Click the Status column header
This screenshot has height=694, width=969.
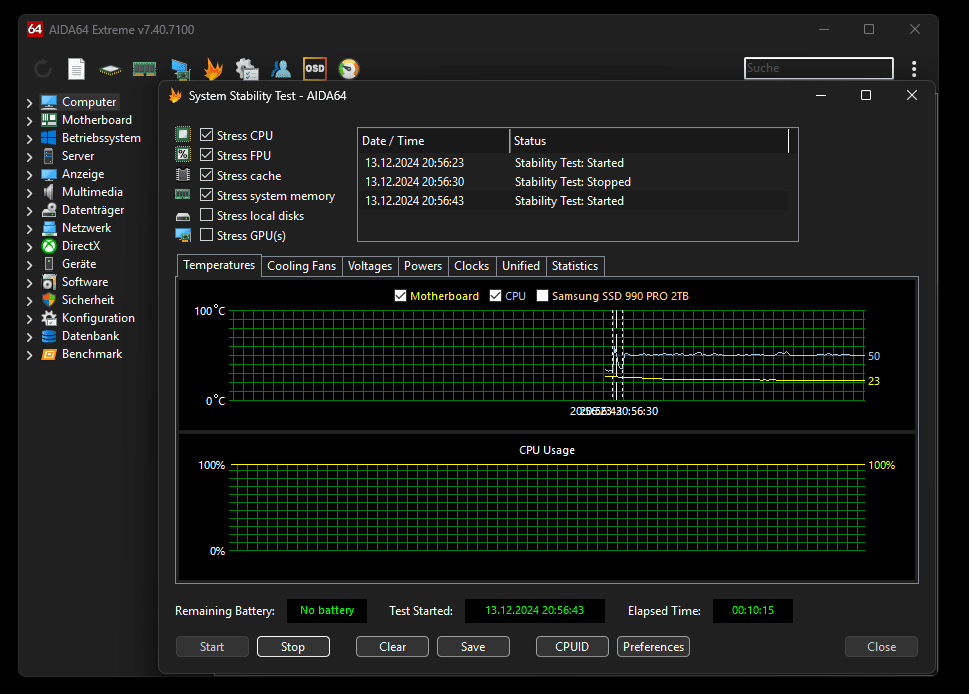pyautogui.click(x=649, y=141)
